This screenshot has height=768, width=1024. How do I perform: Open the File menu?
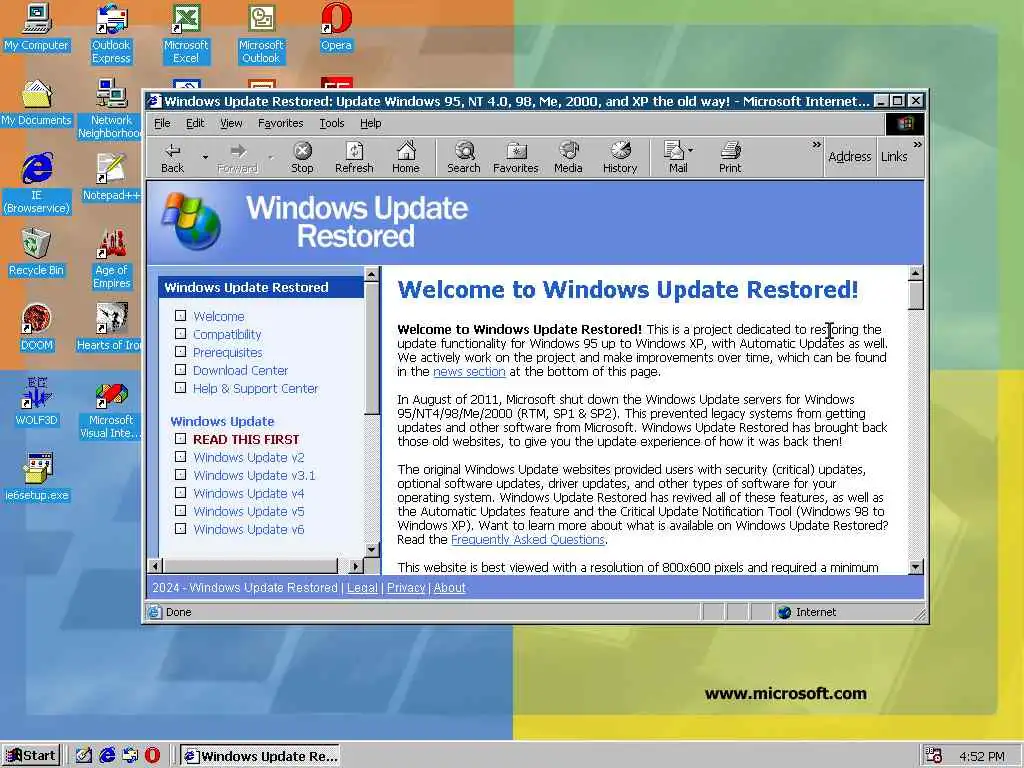click(162, 123)
